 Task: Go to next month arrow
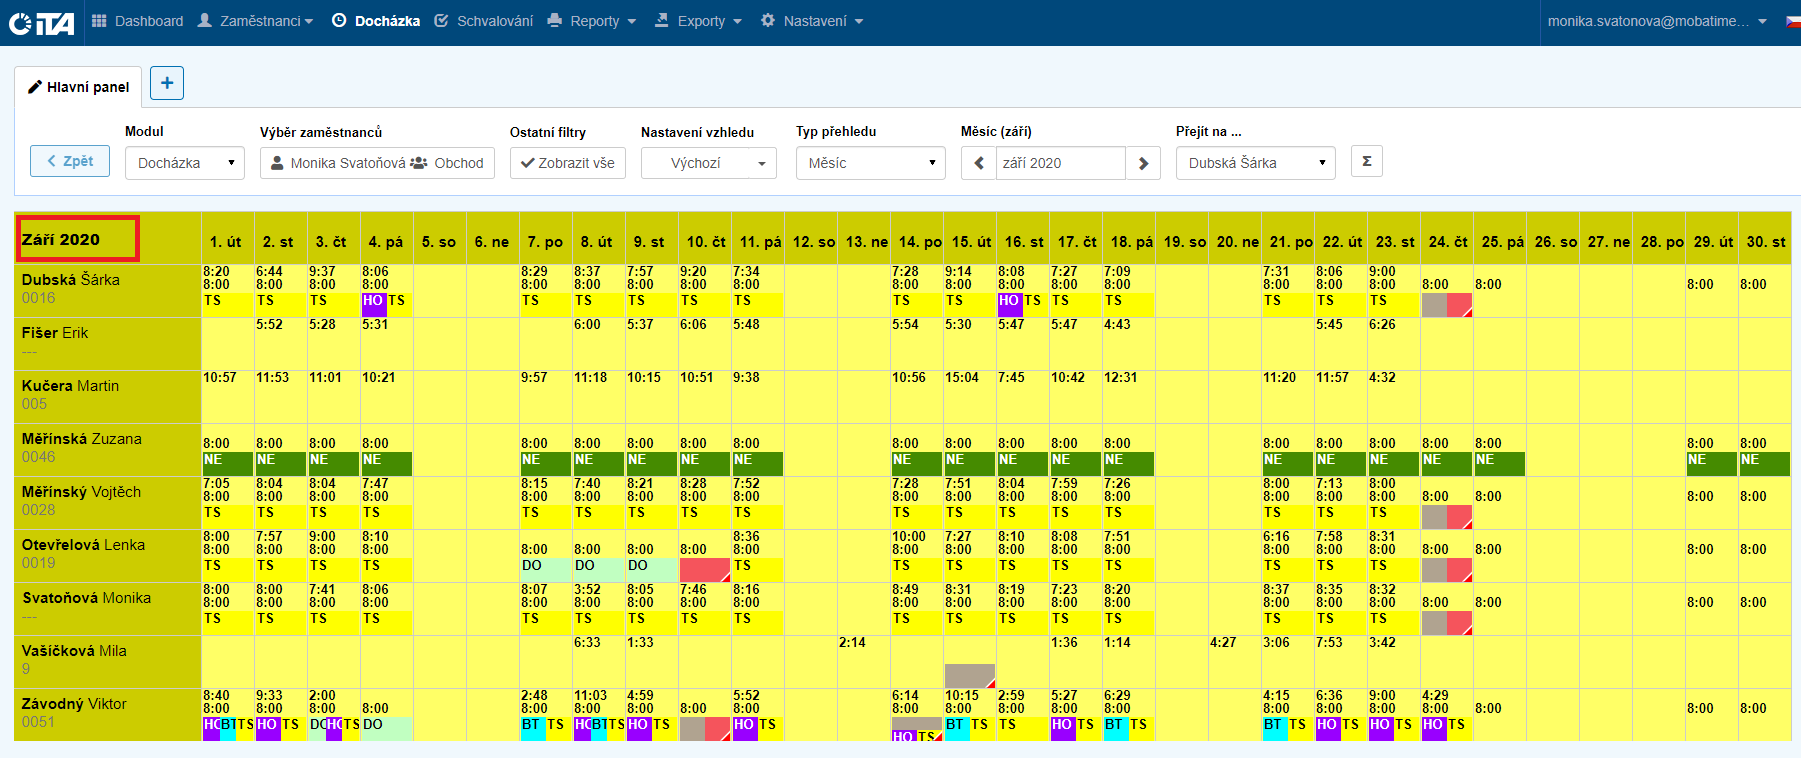pos(1143,163)
